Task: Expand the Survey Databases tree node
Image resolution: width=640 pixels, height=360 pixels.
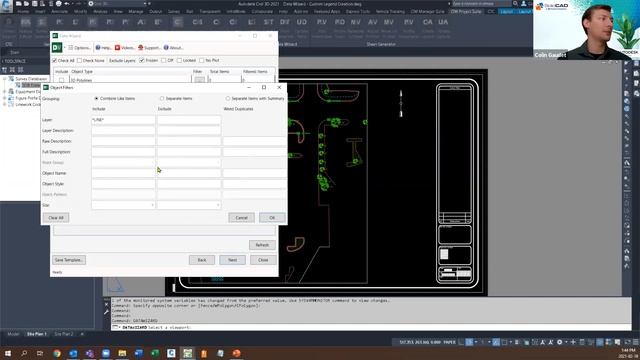Action: pos(4,79)
